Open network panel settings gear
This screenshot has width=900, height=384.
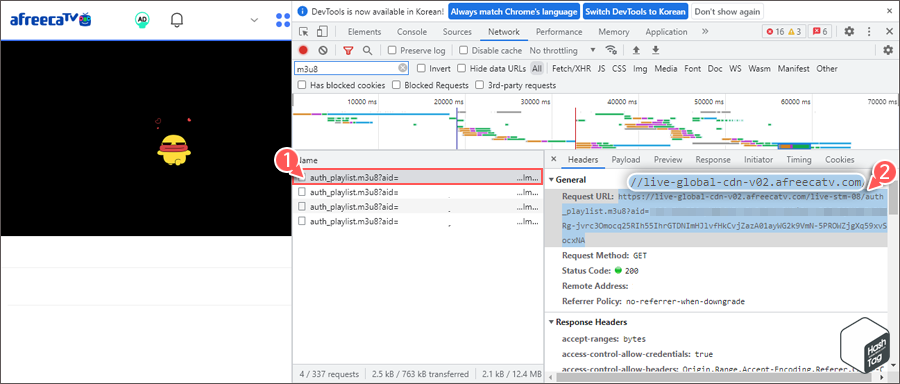(x=889, y=51)
